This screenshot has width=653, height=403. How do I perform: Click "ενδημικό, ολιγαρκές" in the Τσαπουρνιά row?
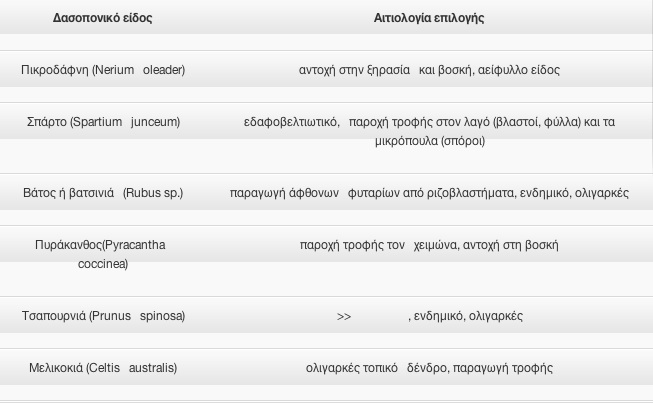coord(468,316)
